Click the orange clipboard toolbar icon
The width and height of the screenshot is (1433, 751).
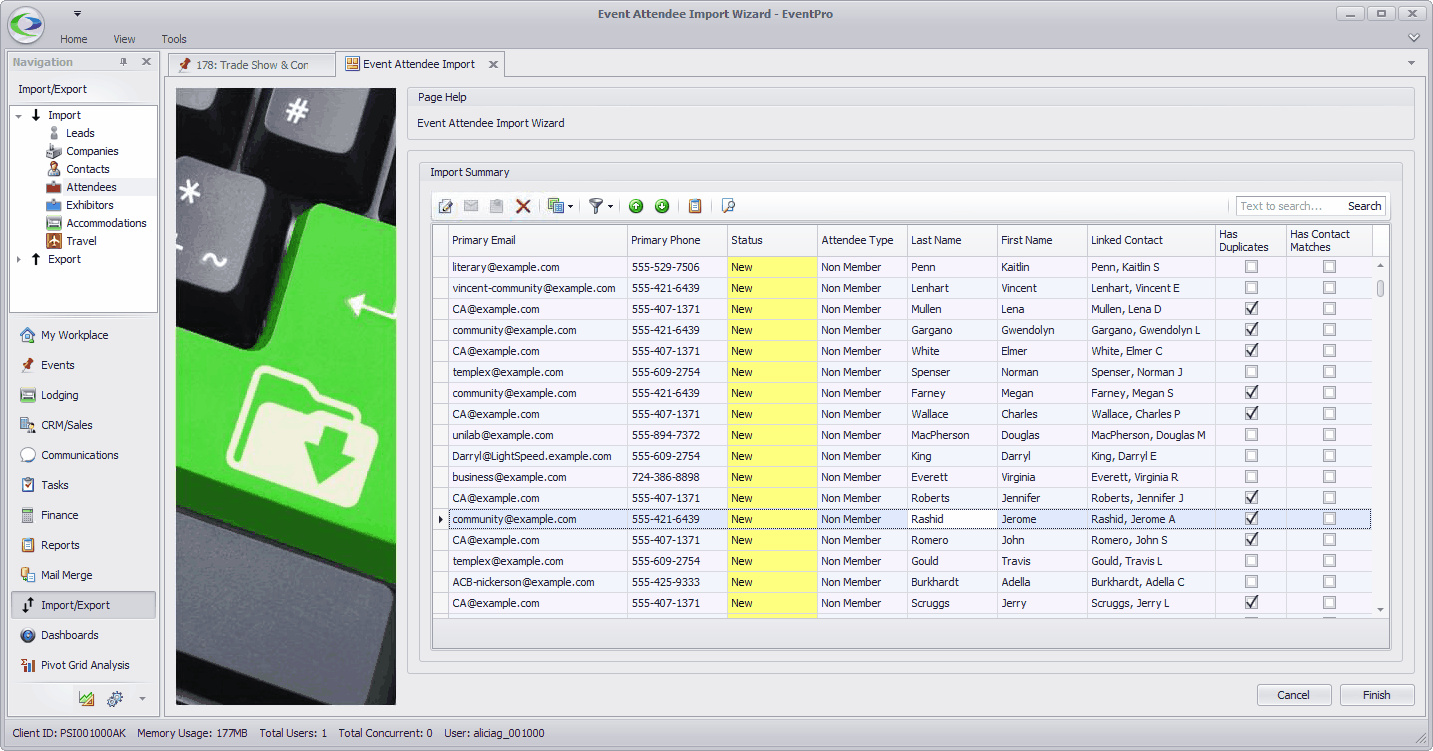[x=695, y=206]
